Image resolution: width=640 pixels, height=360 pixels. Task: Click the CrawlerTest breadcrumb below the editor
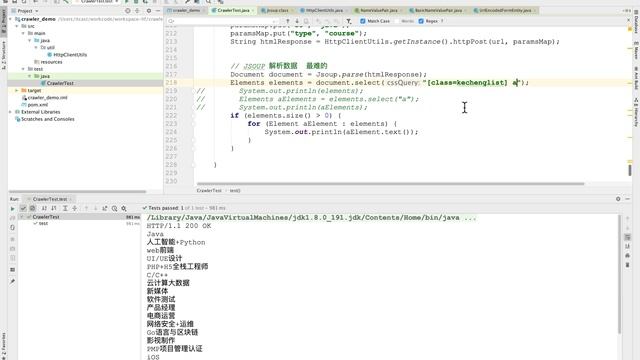point(209,191)
